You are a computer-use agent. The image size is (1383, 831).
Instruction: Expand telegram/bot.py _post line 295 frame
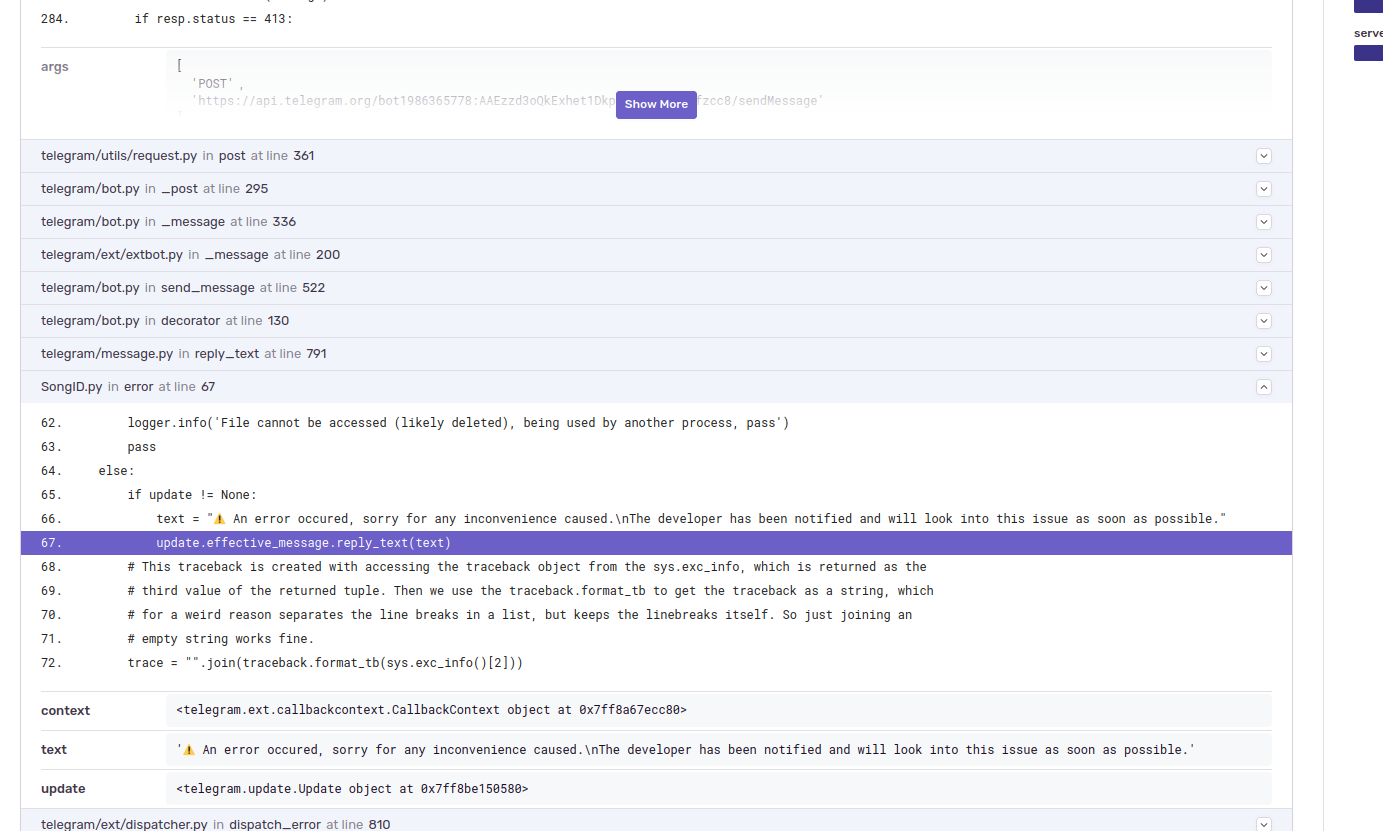point(1264,189)
